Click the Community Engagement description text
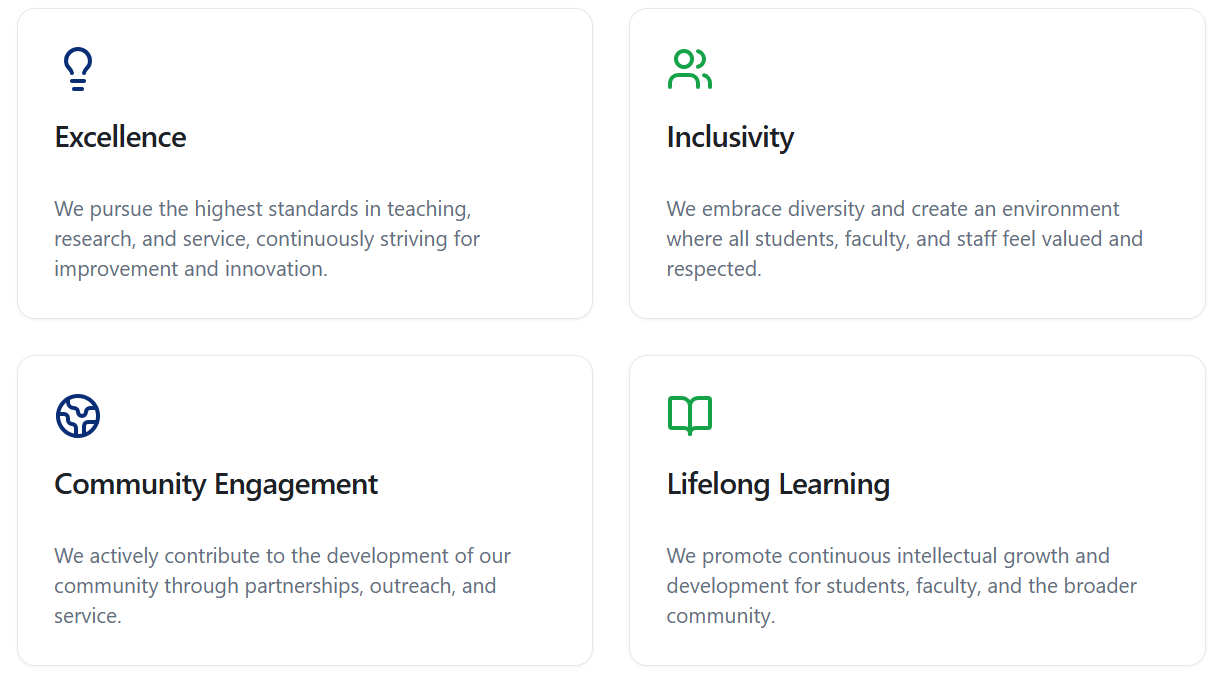Viewport: 1219px width, 681px height. tap(282, 586)
